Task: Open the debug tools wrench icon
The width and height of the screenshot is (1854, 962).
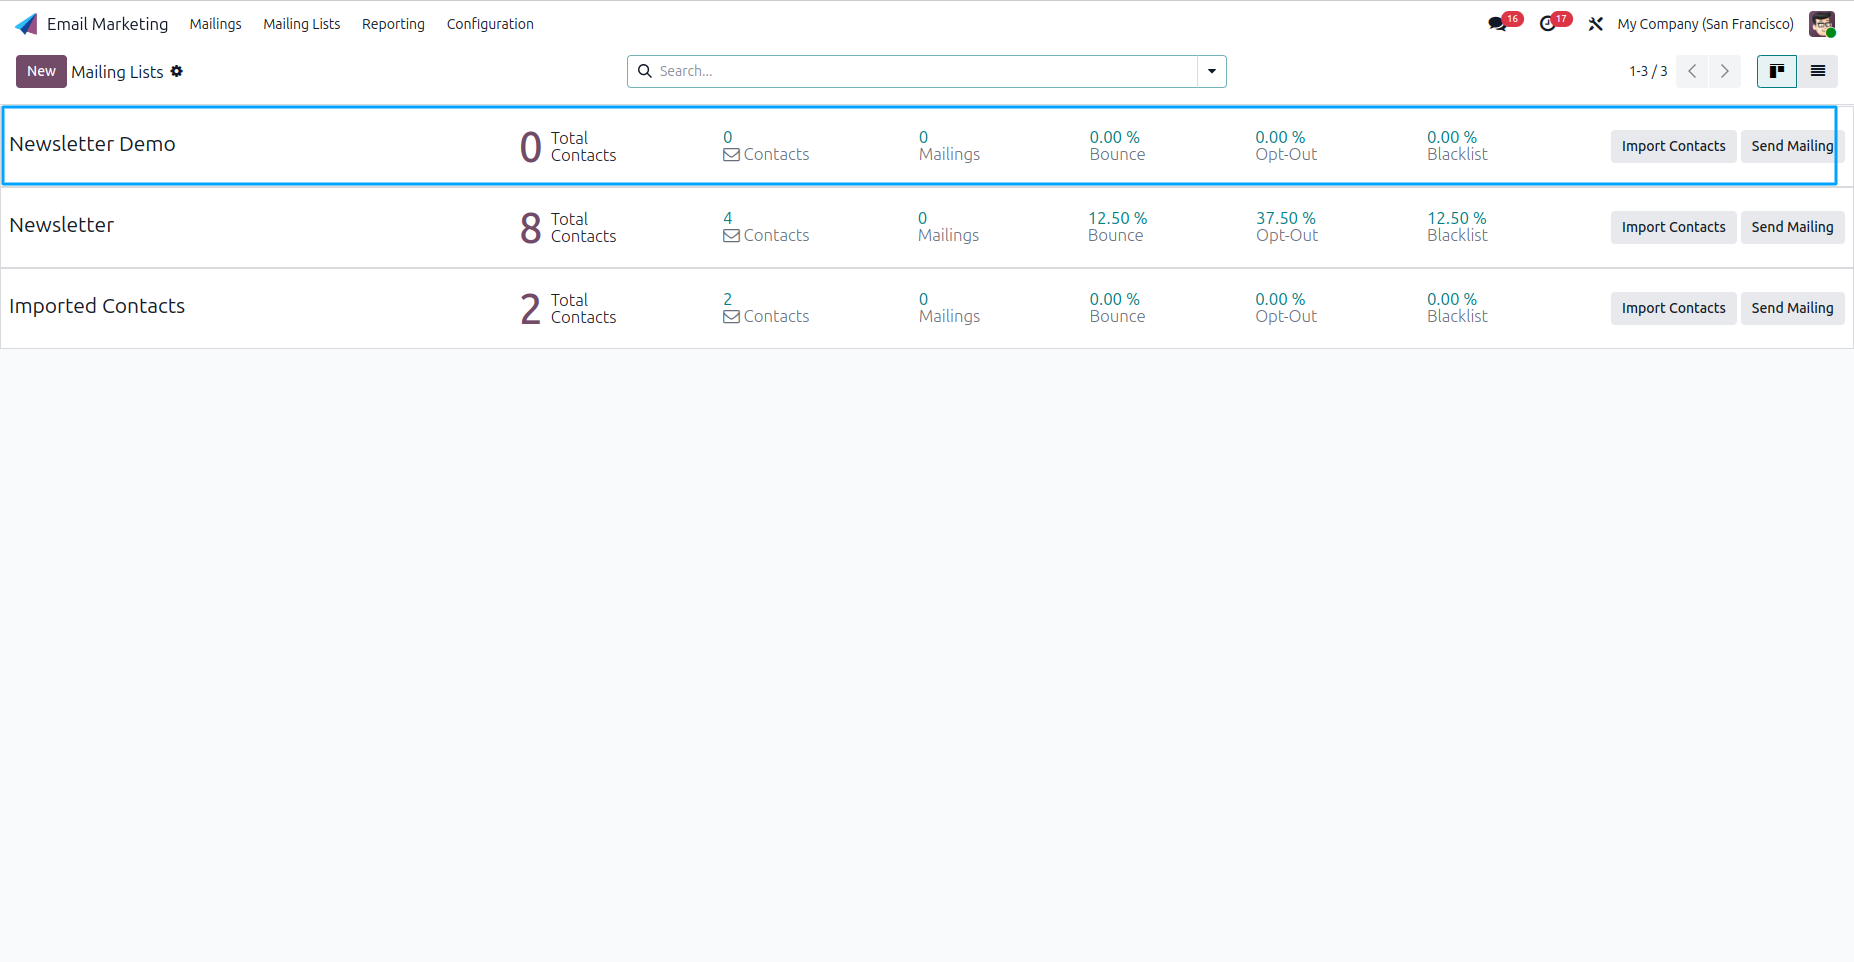Action: click(1596, 24)
